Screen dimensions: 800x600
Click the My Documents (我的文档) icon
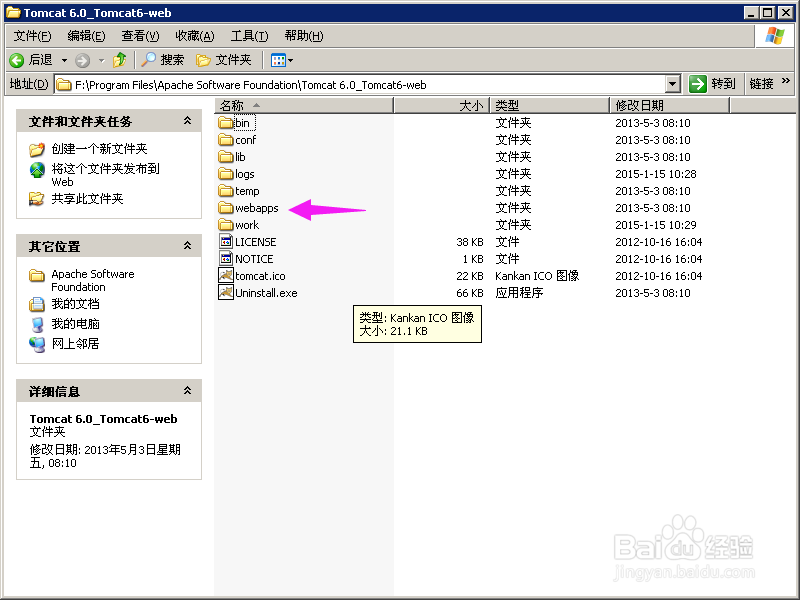coord(37,304)
